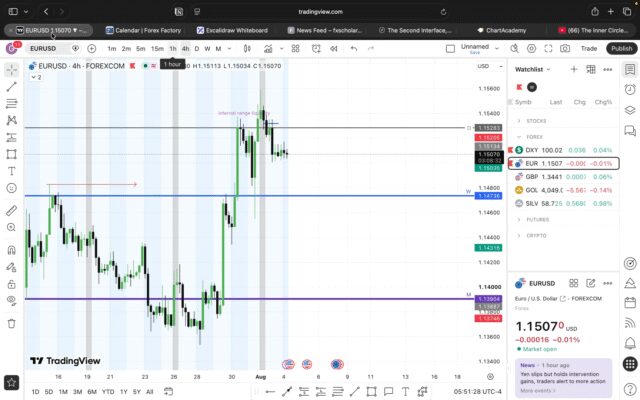Image resolution: width=640 pixels, height=400 pixels.
Task: Select the W weekly timeframe
Action: (x=207, y=49)
